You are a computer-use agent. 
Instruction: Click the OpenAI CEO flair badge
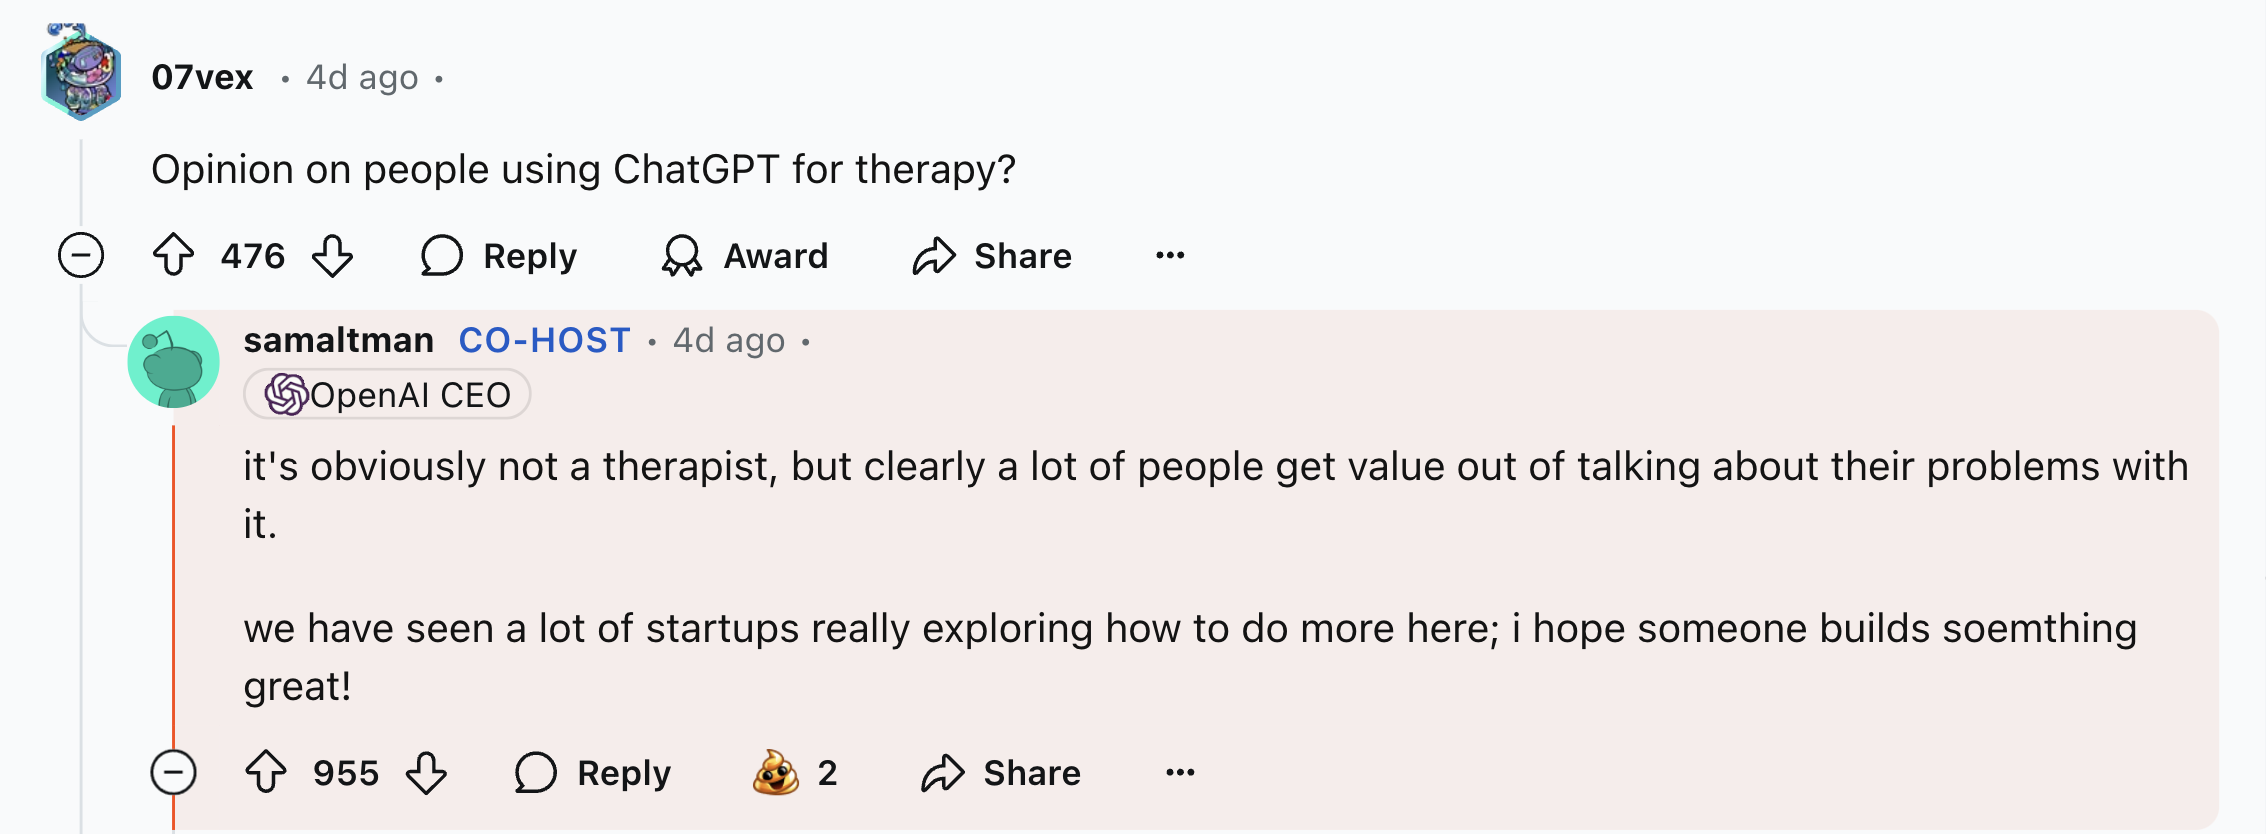click(x=388, y=394)
